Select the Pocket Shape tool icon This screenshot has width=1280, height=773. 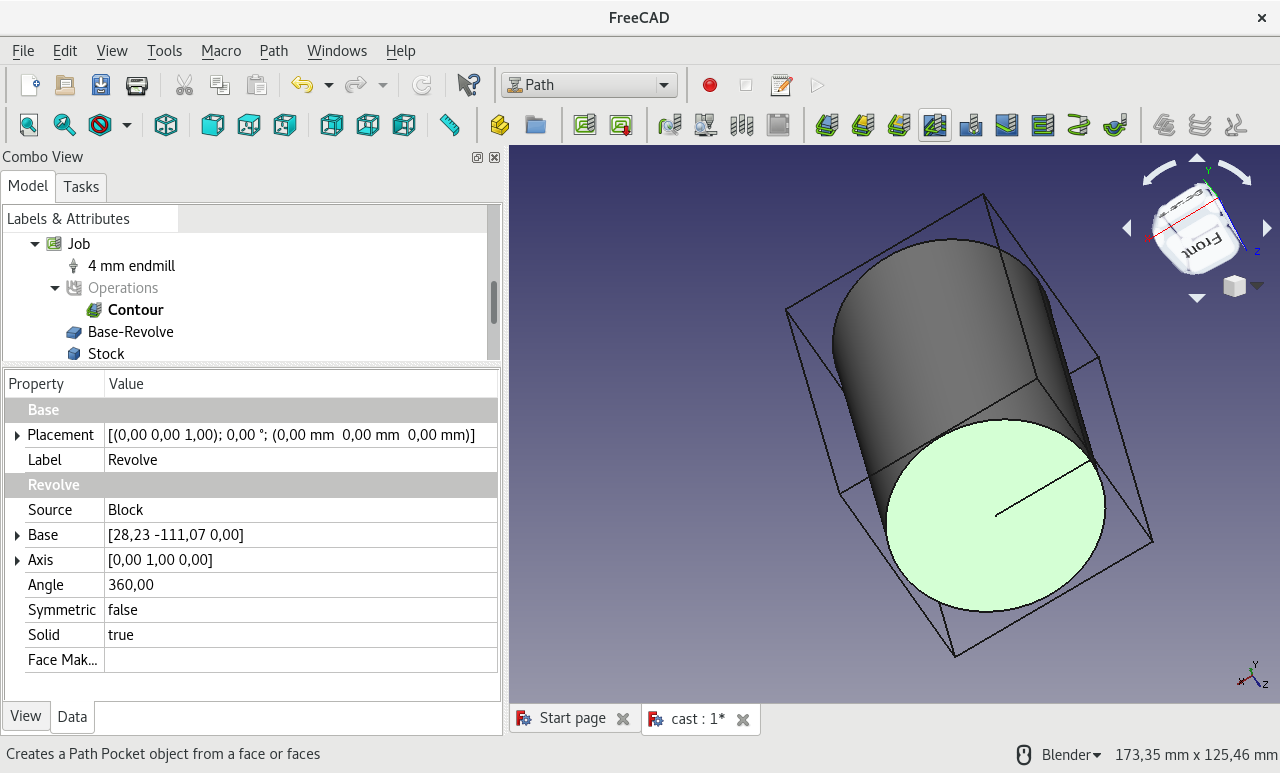coord(935,125)
